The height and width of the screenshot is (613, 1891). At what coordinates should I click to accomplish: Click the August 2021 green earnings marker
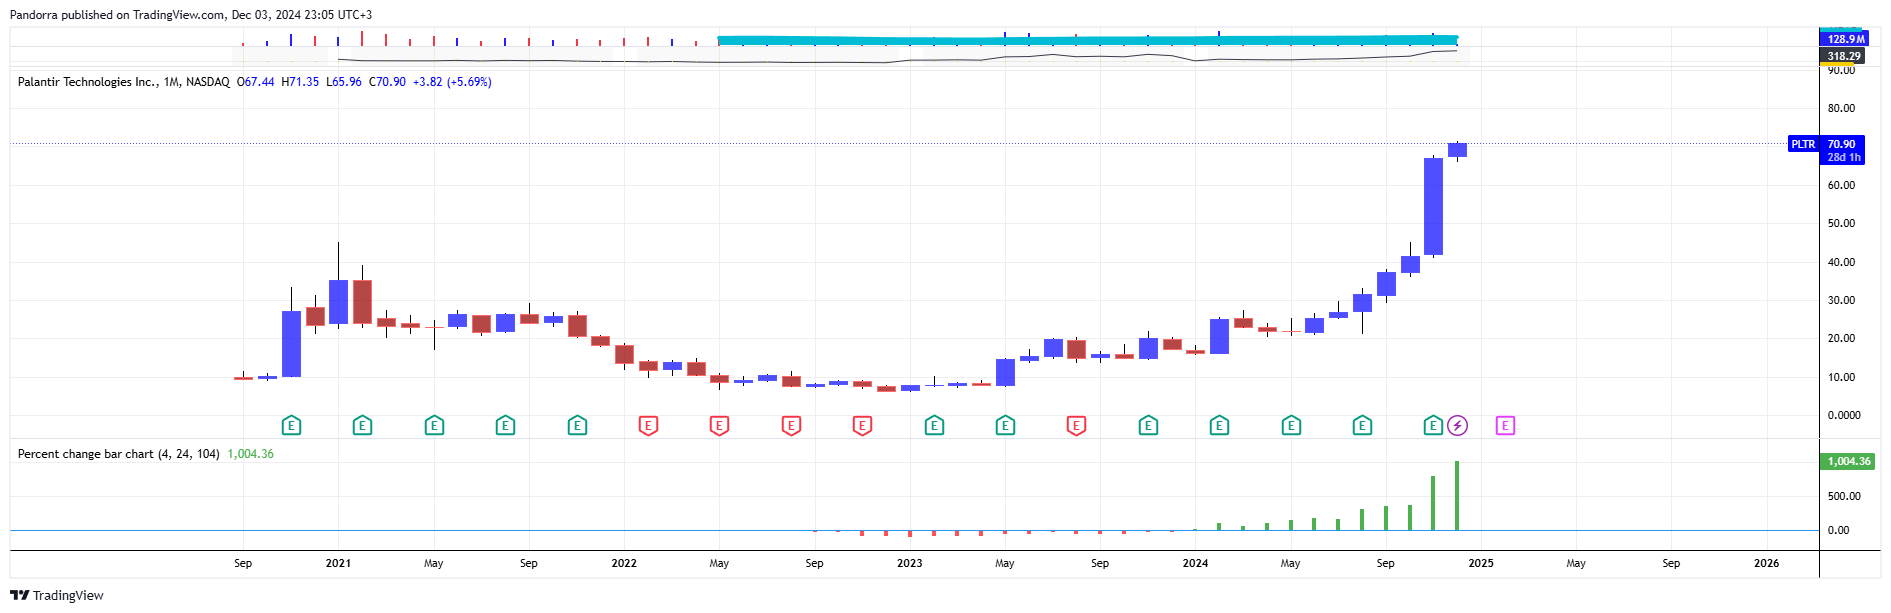click(x=505, y=426)
